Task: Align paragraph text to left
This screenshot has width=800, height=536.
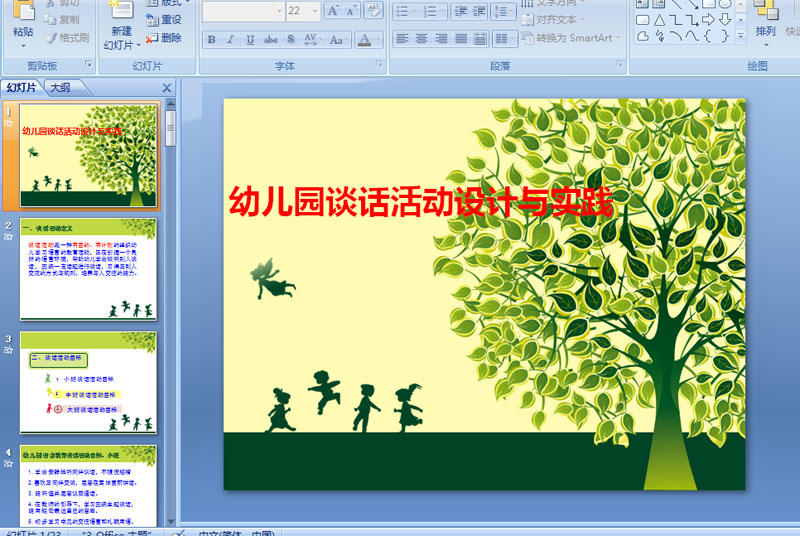Action: point(402,38)
